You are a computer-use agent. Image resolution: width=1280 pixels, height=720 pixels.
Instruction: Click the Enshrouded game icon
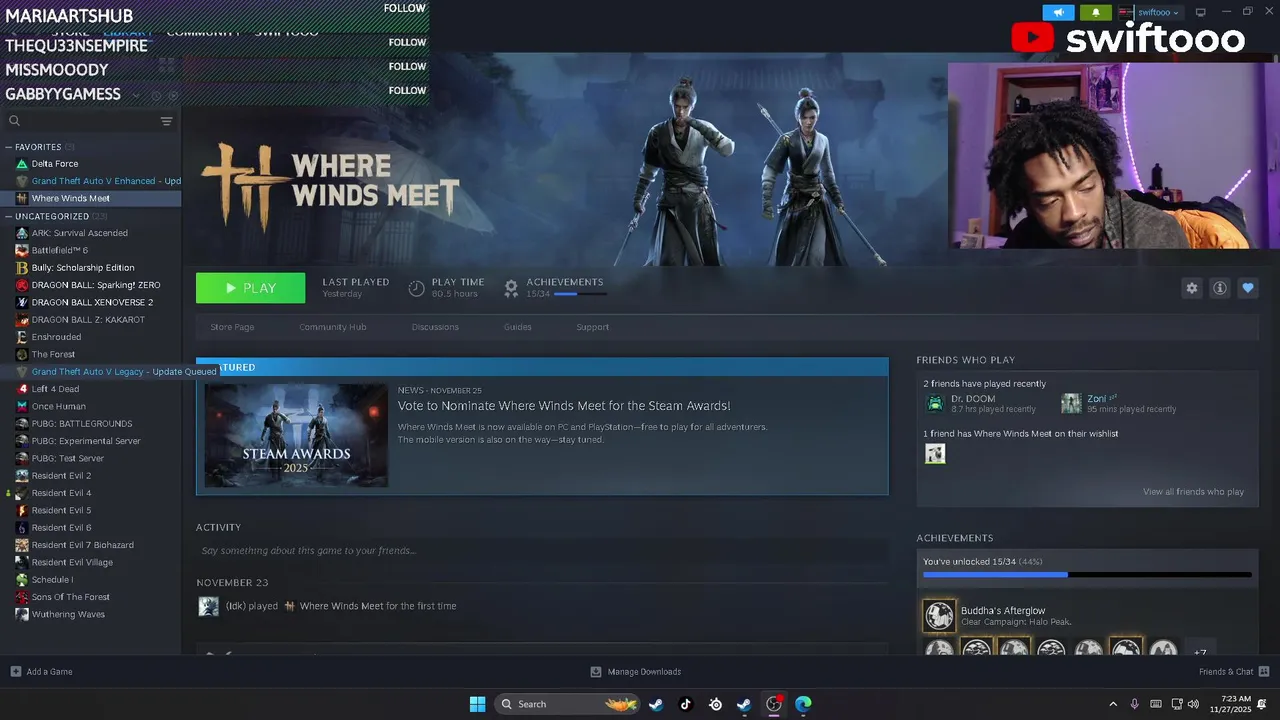click(x=22, y=337)
